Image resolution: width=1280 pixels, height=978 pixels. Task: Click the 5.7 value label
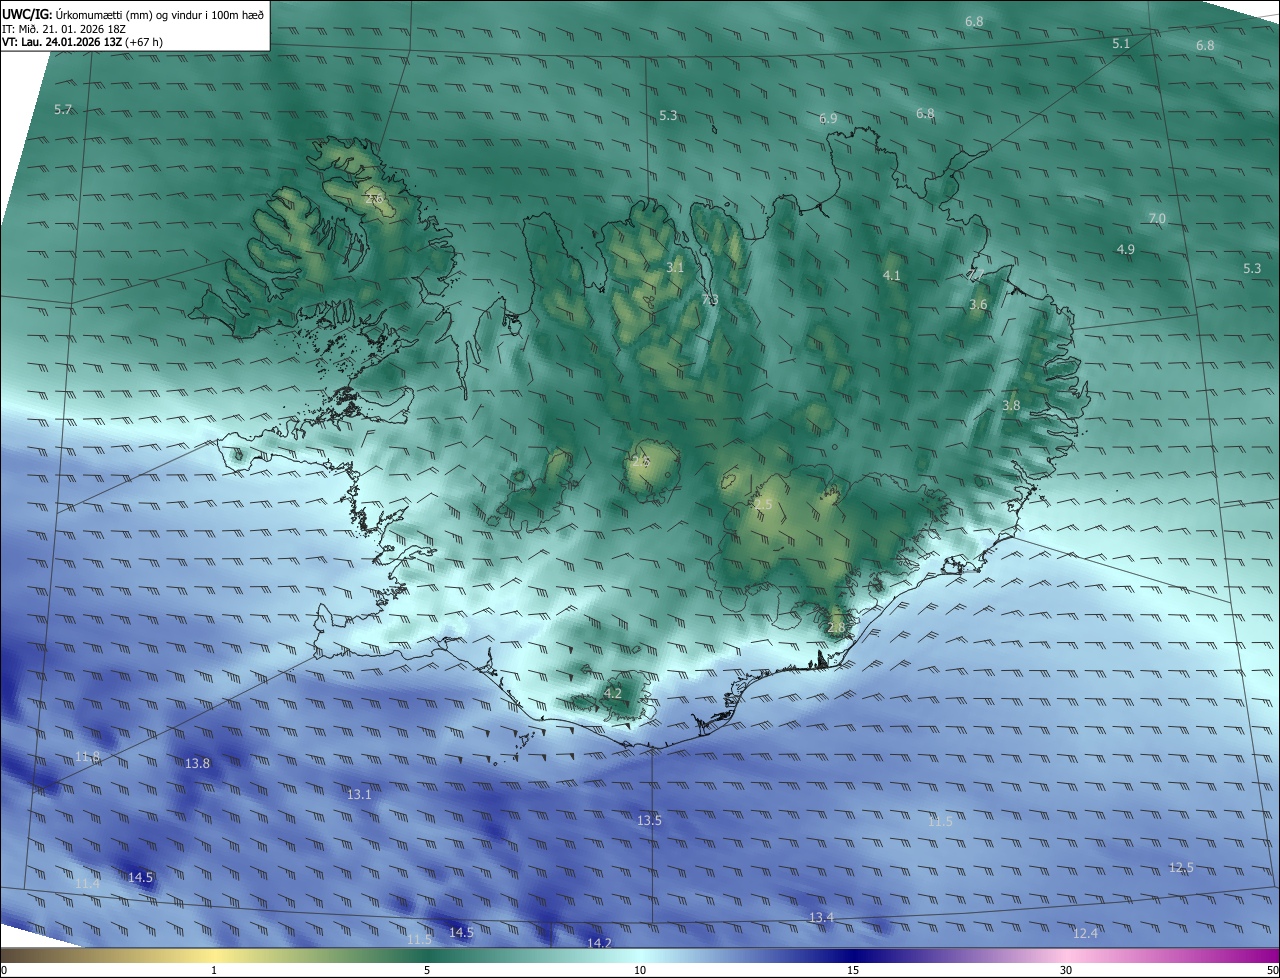tap(63, 109)
